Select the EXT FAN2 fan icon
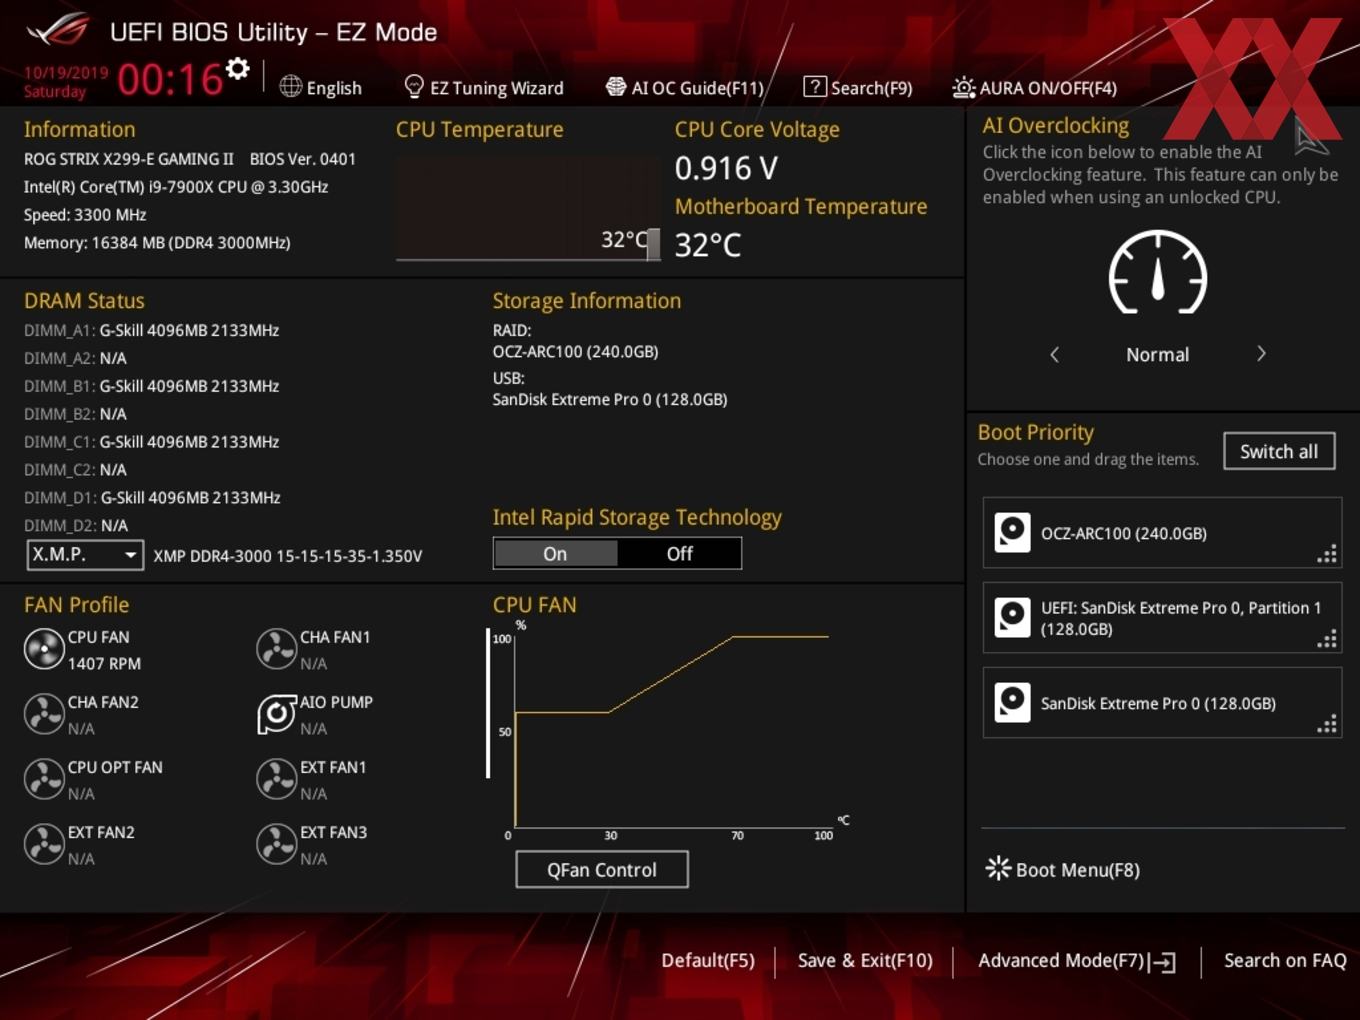The image size is (1360, 1020). point(44,844)
